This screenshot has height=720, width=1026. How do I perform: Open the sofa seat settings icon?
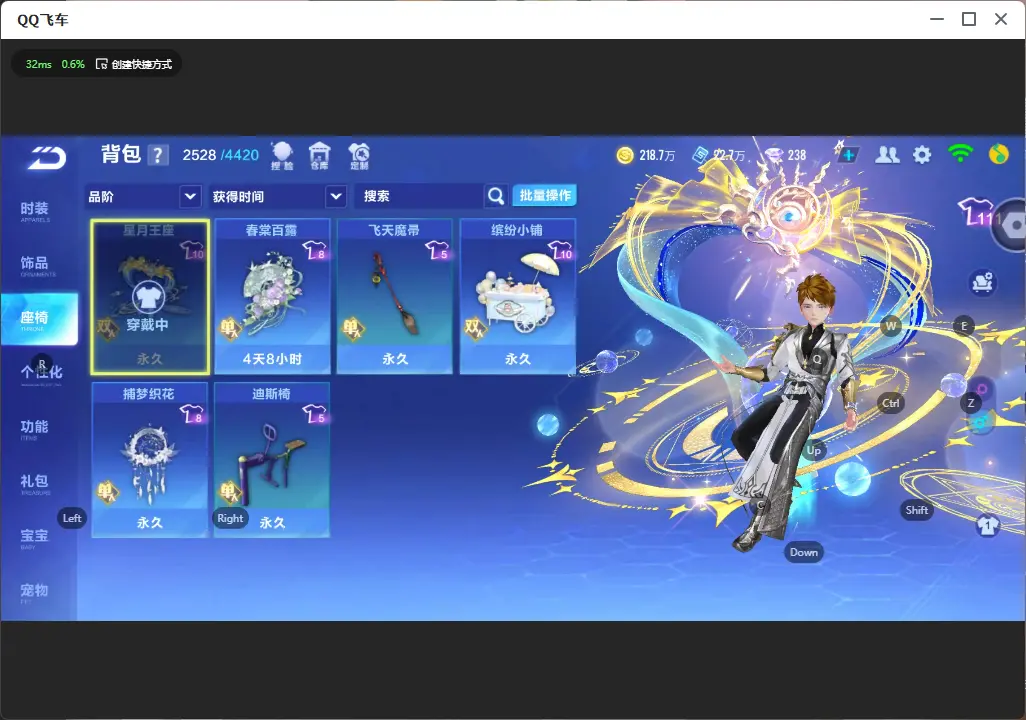coord(982,283)
